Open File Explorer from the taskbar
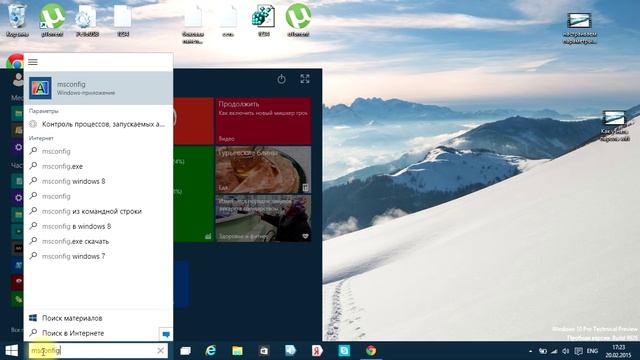This screenshot has height=360, width=640. coord(237,351)
